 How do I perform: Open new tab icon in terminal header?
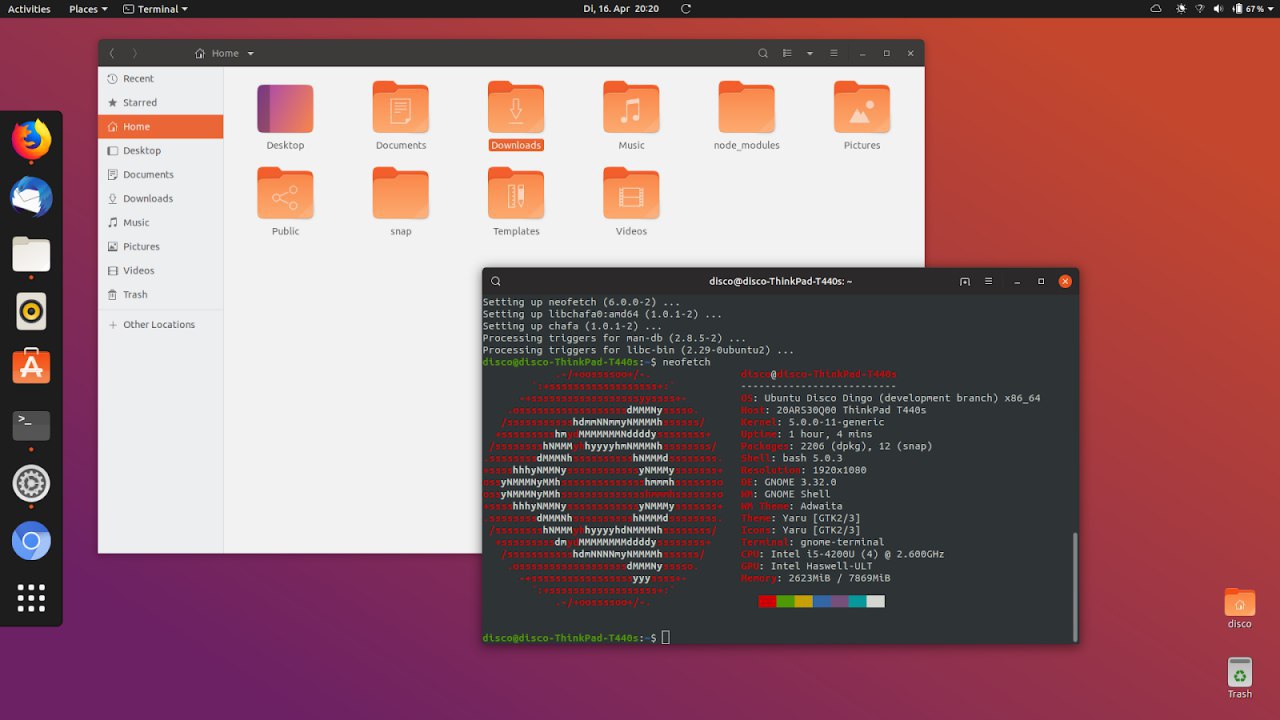(x=964, y=282)
